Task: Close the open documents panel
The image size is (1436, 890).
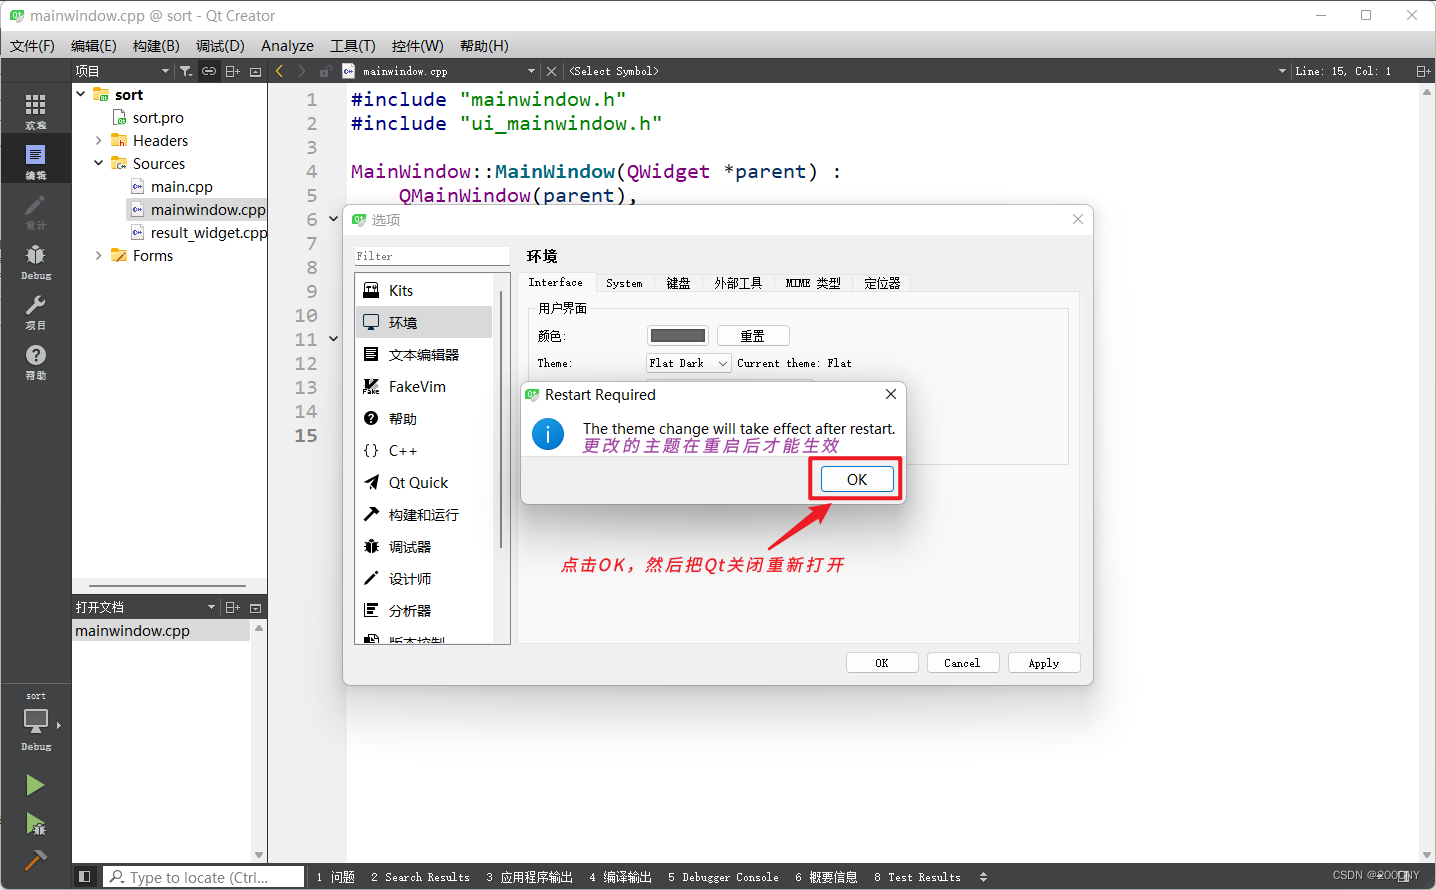Action: tap(255, 607)
